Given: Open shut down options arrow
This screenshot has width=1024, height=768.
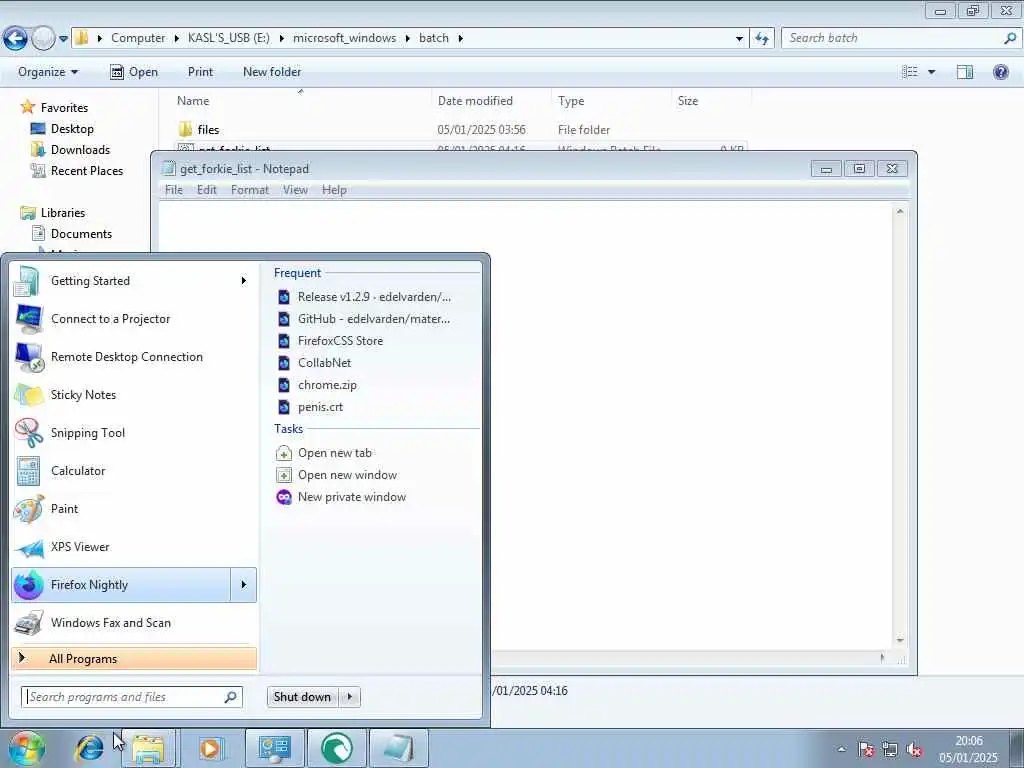Looking at the screenshot, I should point(350,697).
